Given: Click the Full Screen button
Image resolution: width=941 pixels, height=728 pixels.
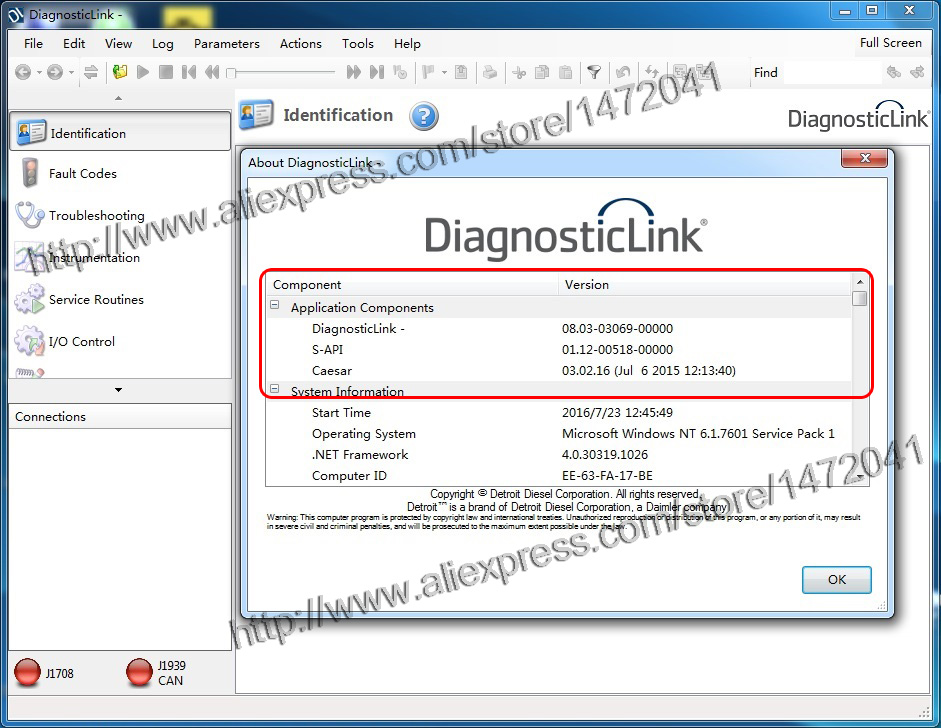Looking at the screenshot, I should coord(890,43).
